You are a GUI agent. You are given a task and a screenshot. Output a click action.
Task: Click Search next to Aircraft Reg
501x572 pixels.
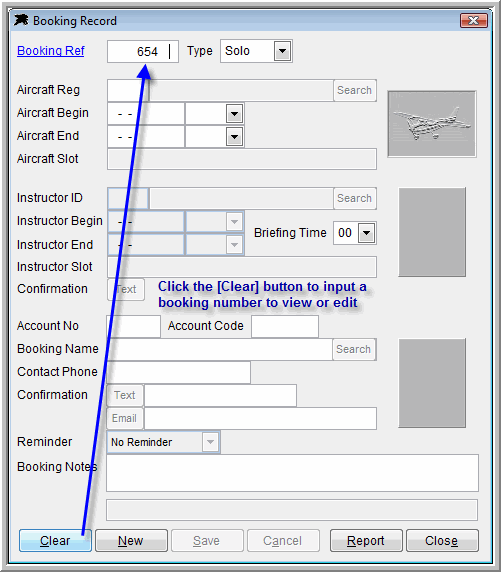tap(354, 90)
